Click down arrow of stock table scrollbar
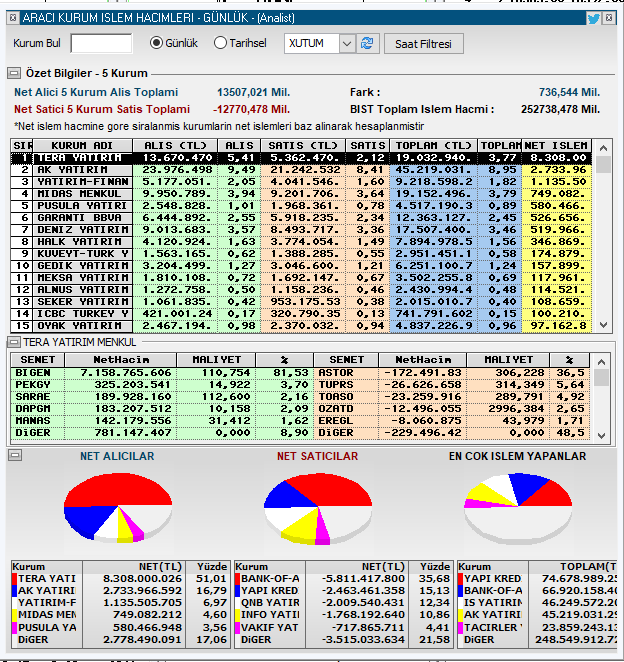Viewport: 624px width, 662px height. tap(602, 436)
